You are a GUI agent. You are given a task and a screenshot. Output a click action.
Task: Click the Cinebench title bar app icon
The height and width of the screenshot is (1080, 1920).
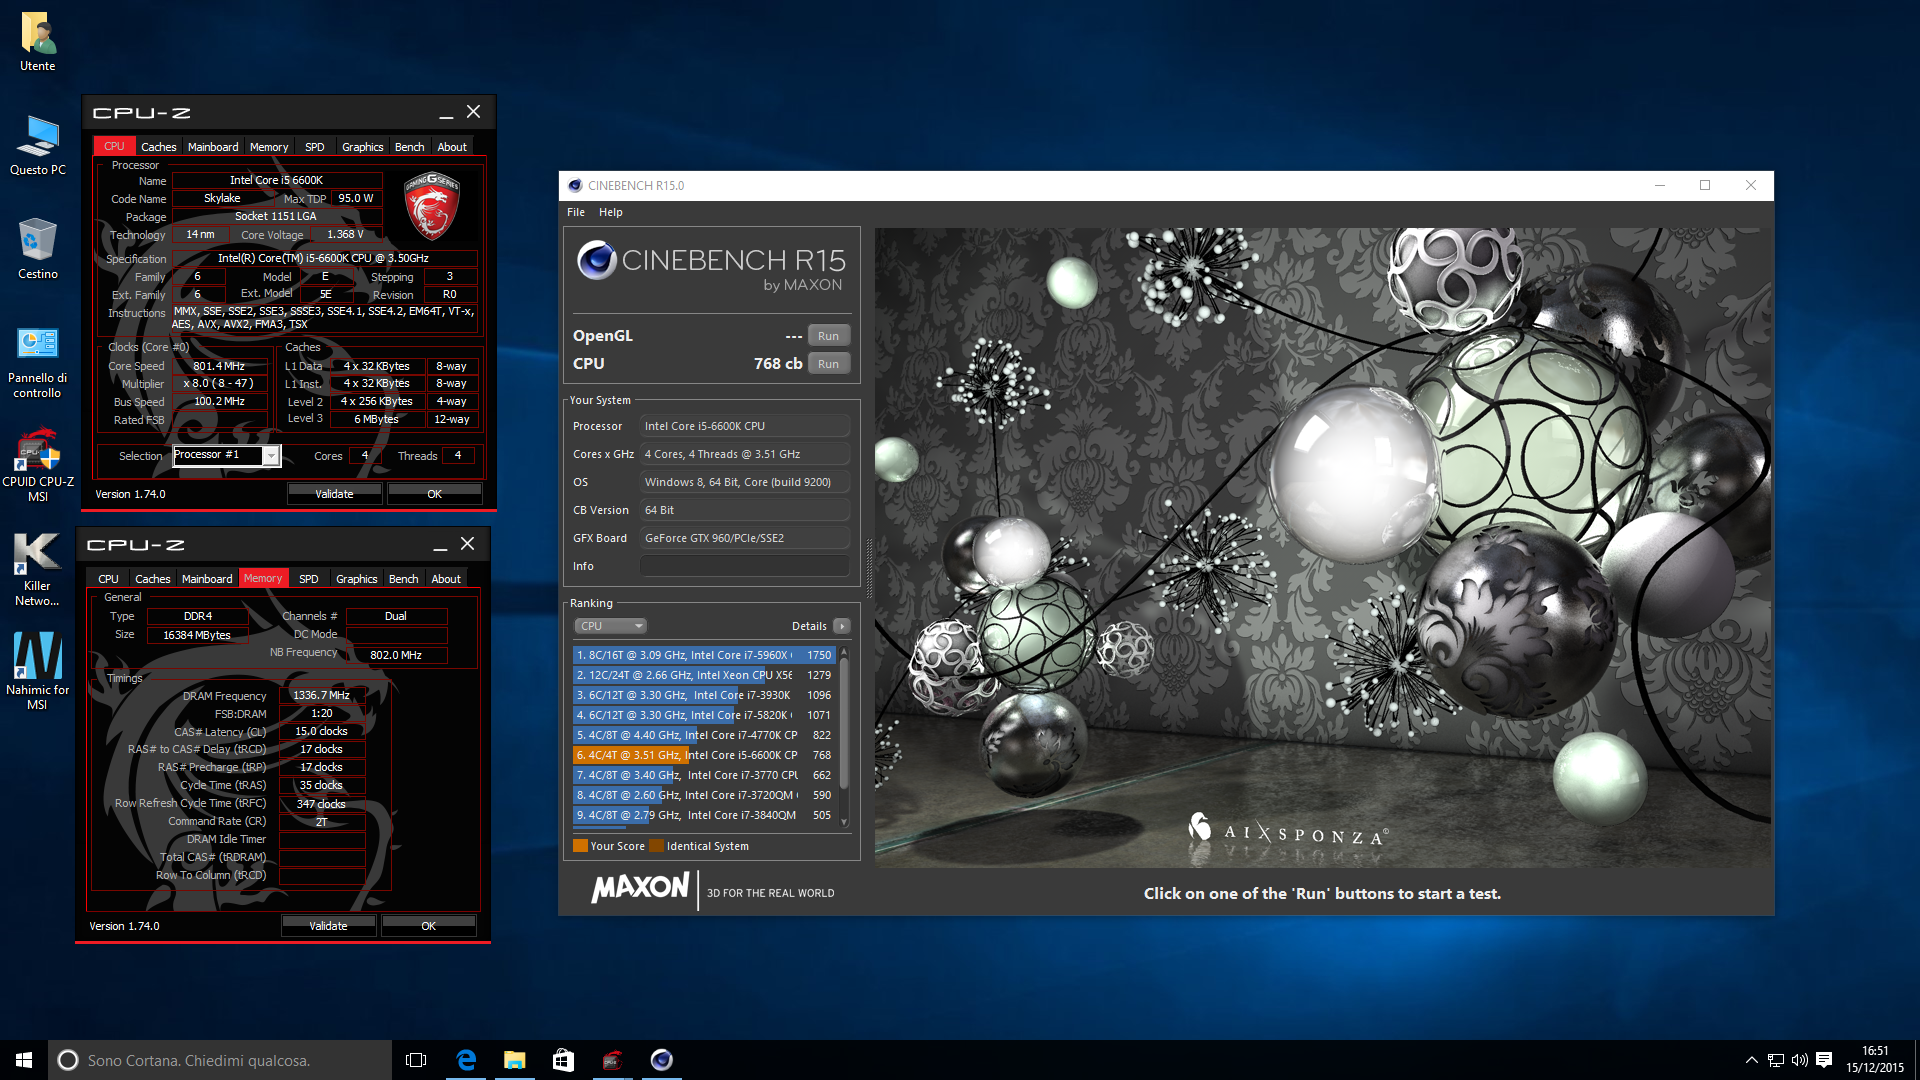575,185
